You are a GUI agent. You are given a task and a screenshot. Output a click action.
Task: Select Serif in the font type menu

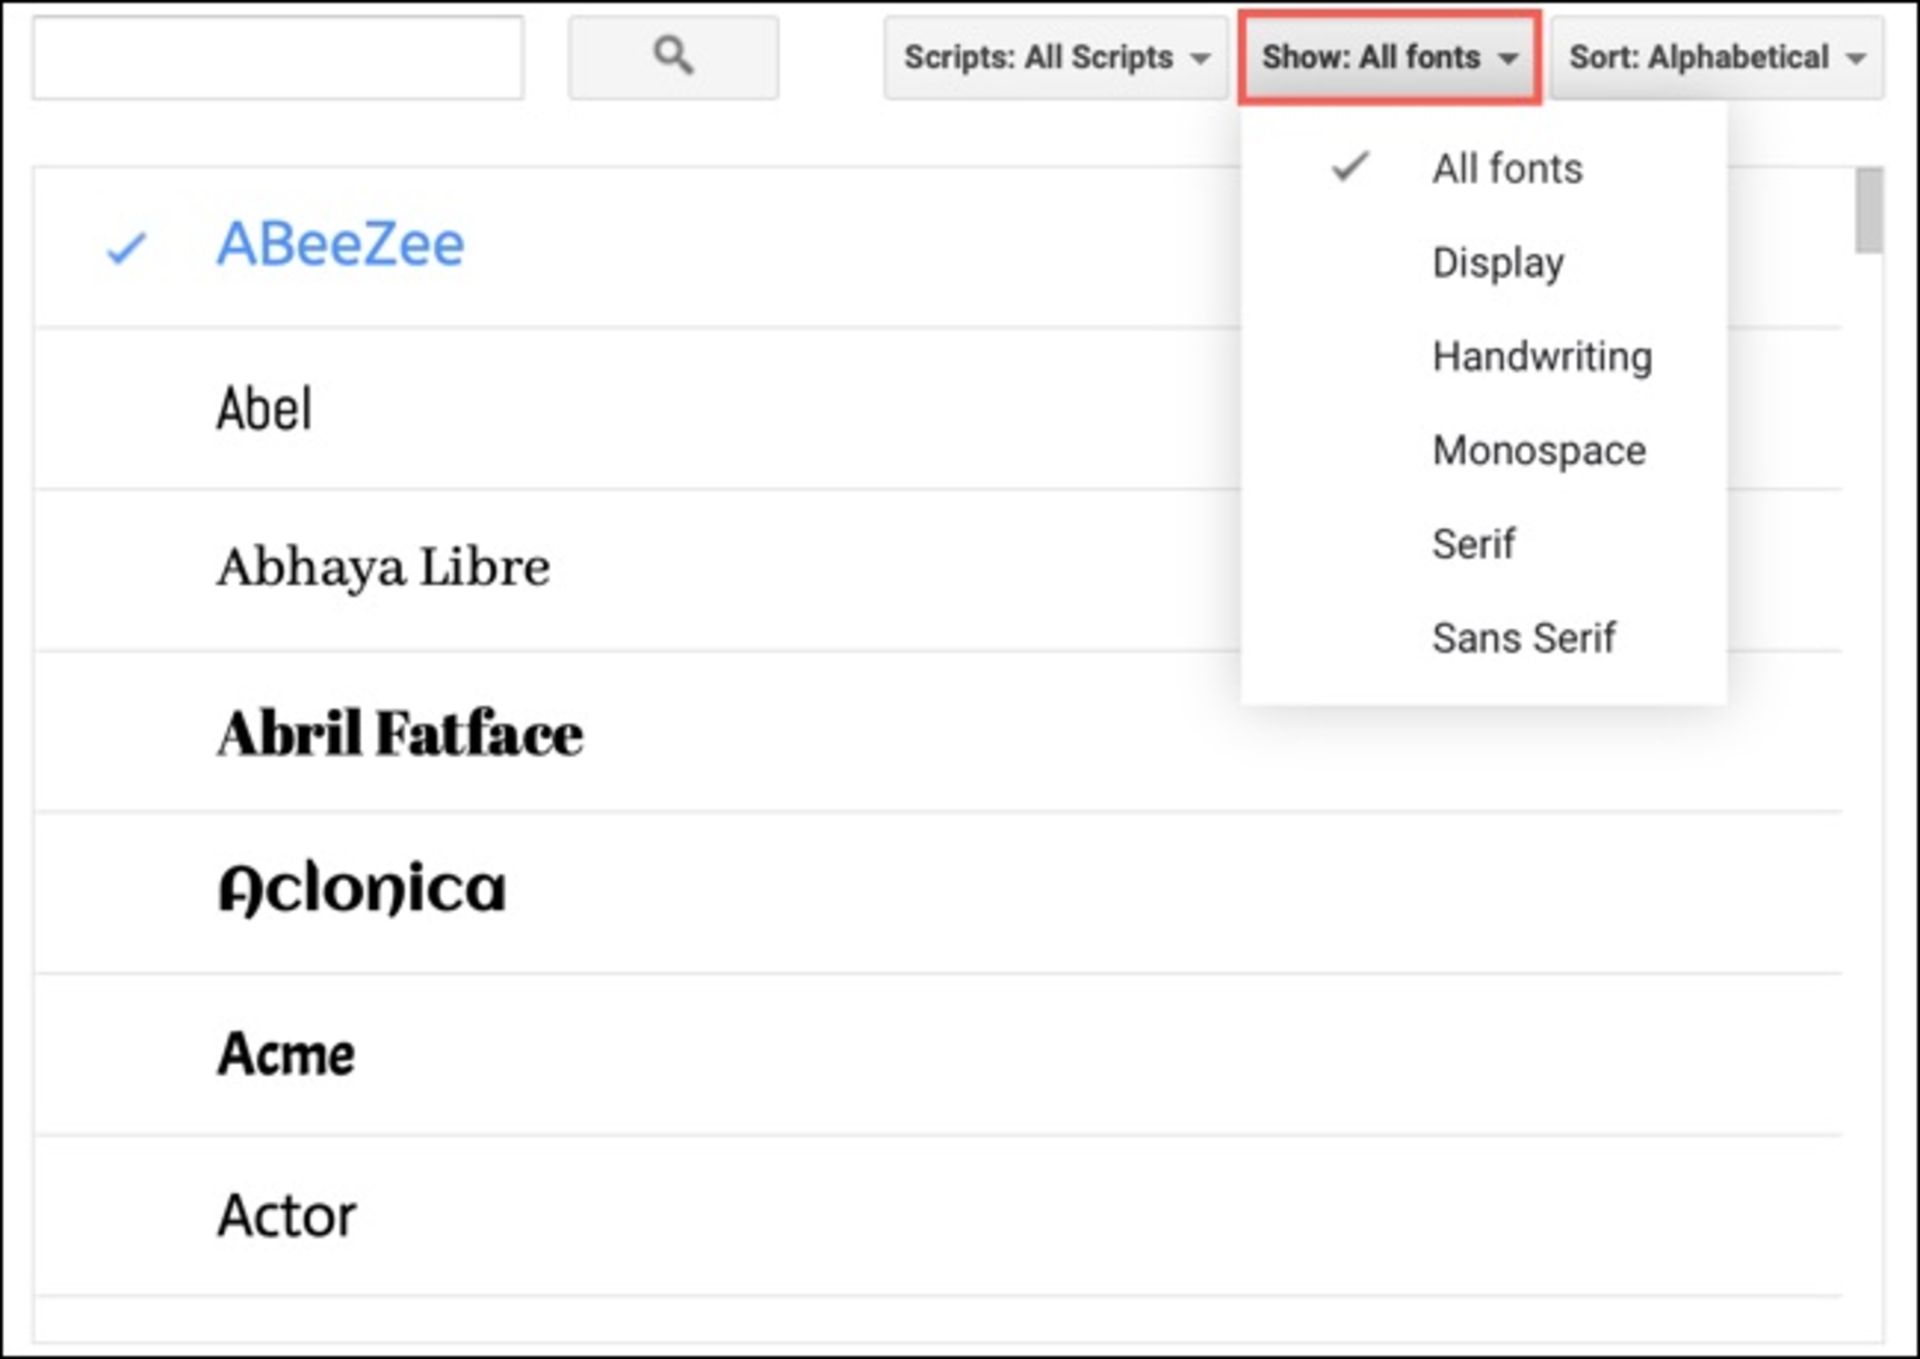pos(1473,544)
